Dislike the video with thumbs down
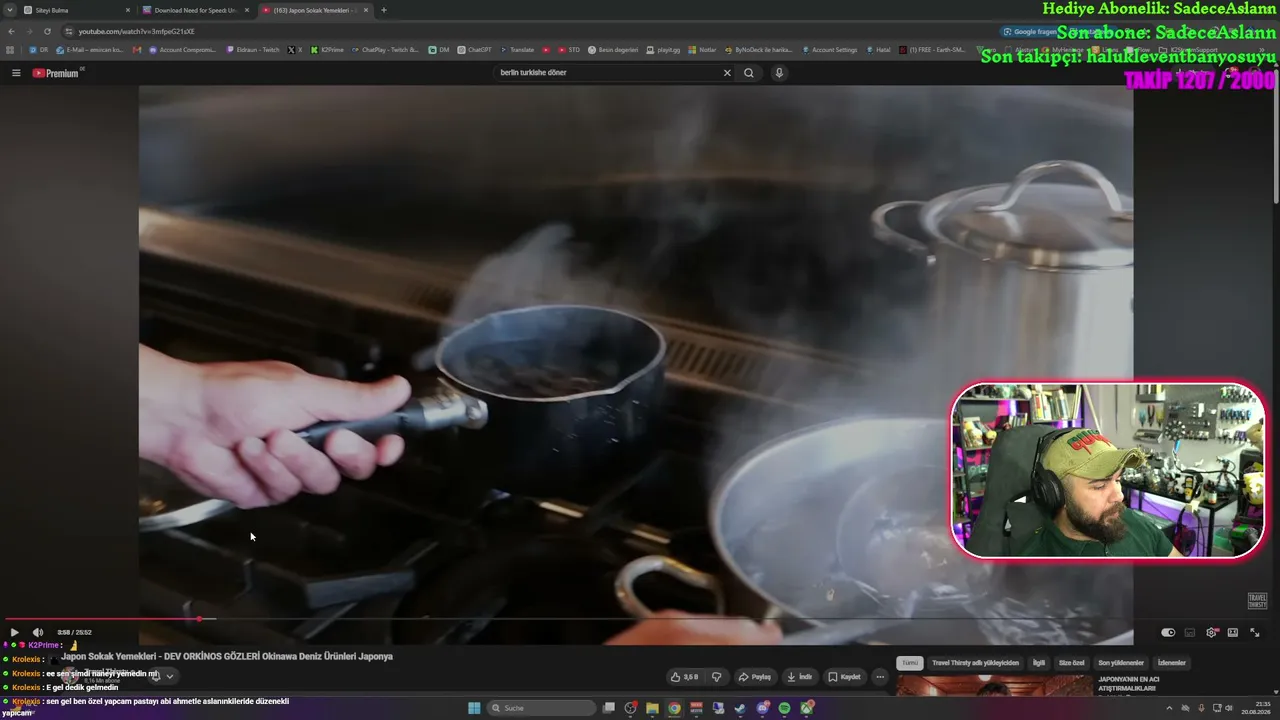The height and width of the screenshot is (720, 1280). tap(716, 677)
